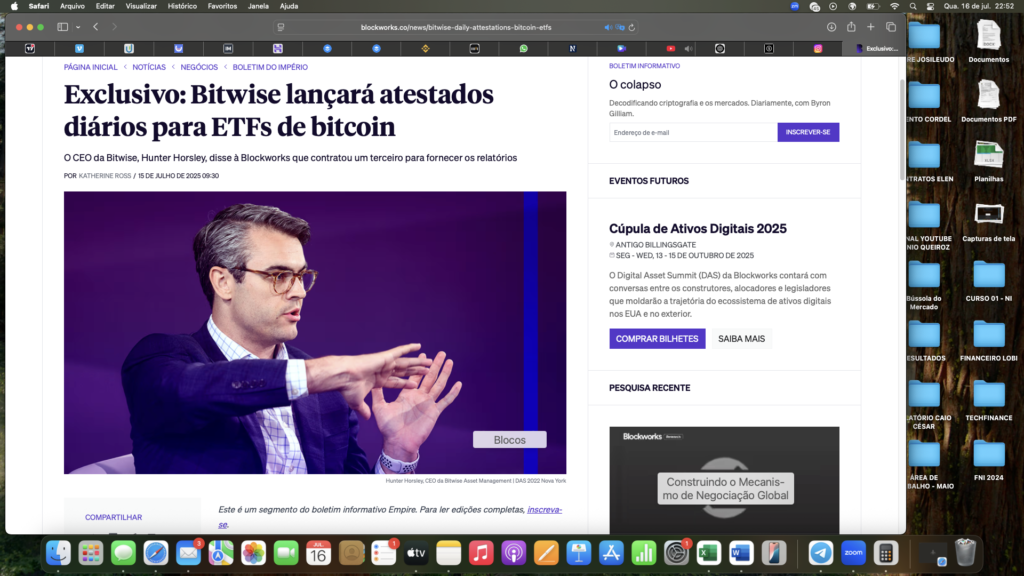1024x576 pixels.
Task: Open the Apple menu
Action: click(x=14, y=6)
